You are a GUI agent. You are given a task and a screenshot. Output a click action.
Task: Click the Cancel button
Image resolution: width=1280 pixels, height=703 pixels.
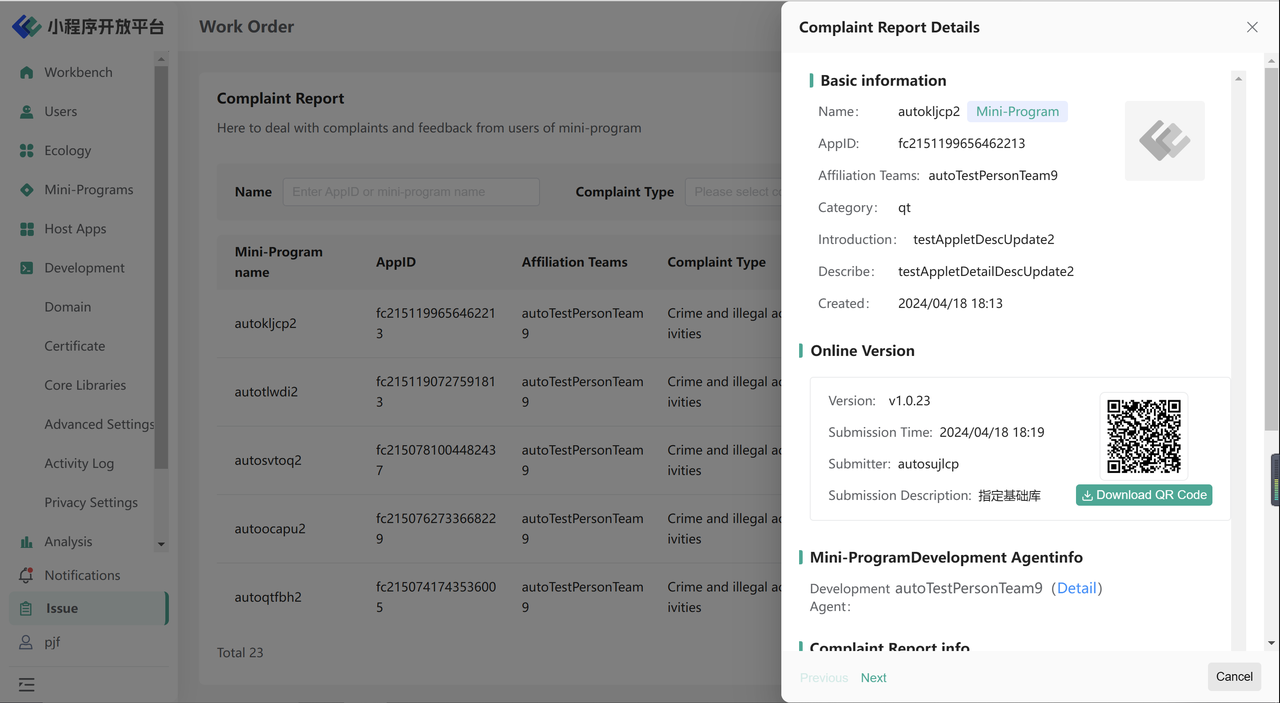[x=1234, y=677]
